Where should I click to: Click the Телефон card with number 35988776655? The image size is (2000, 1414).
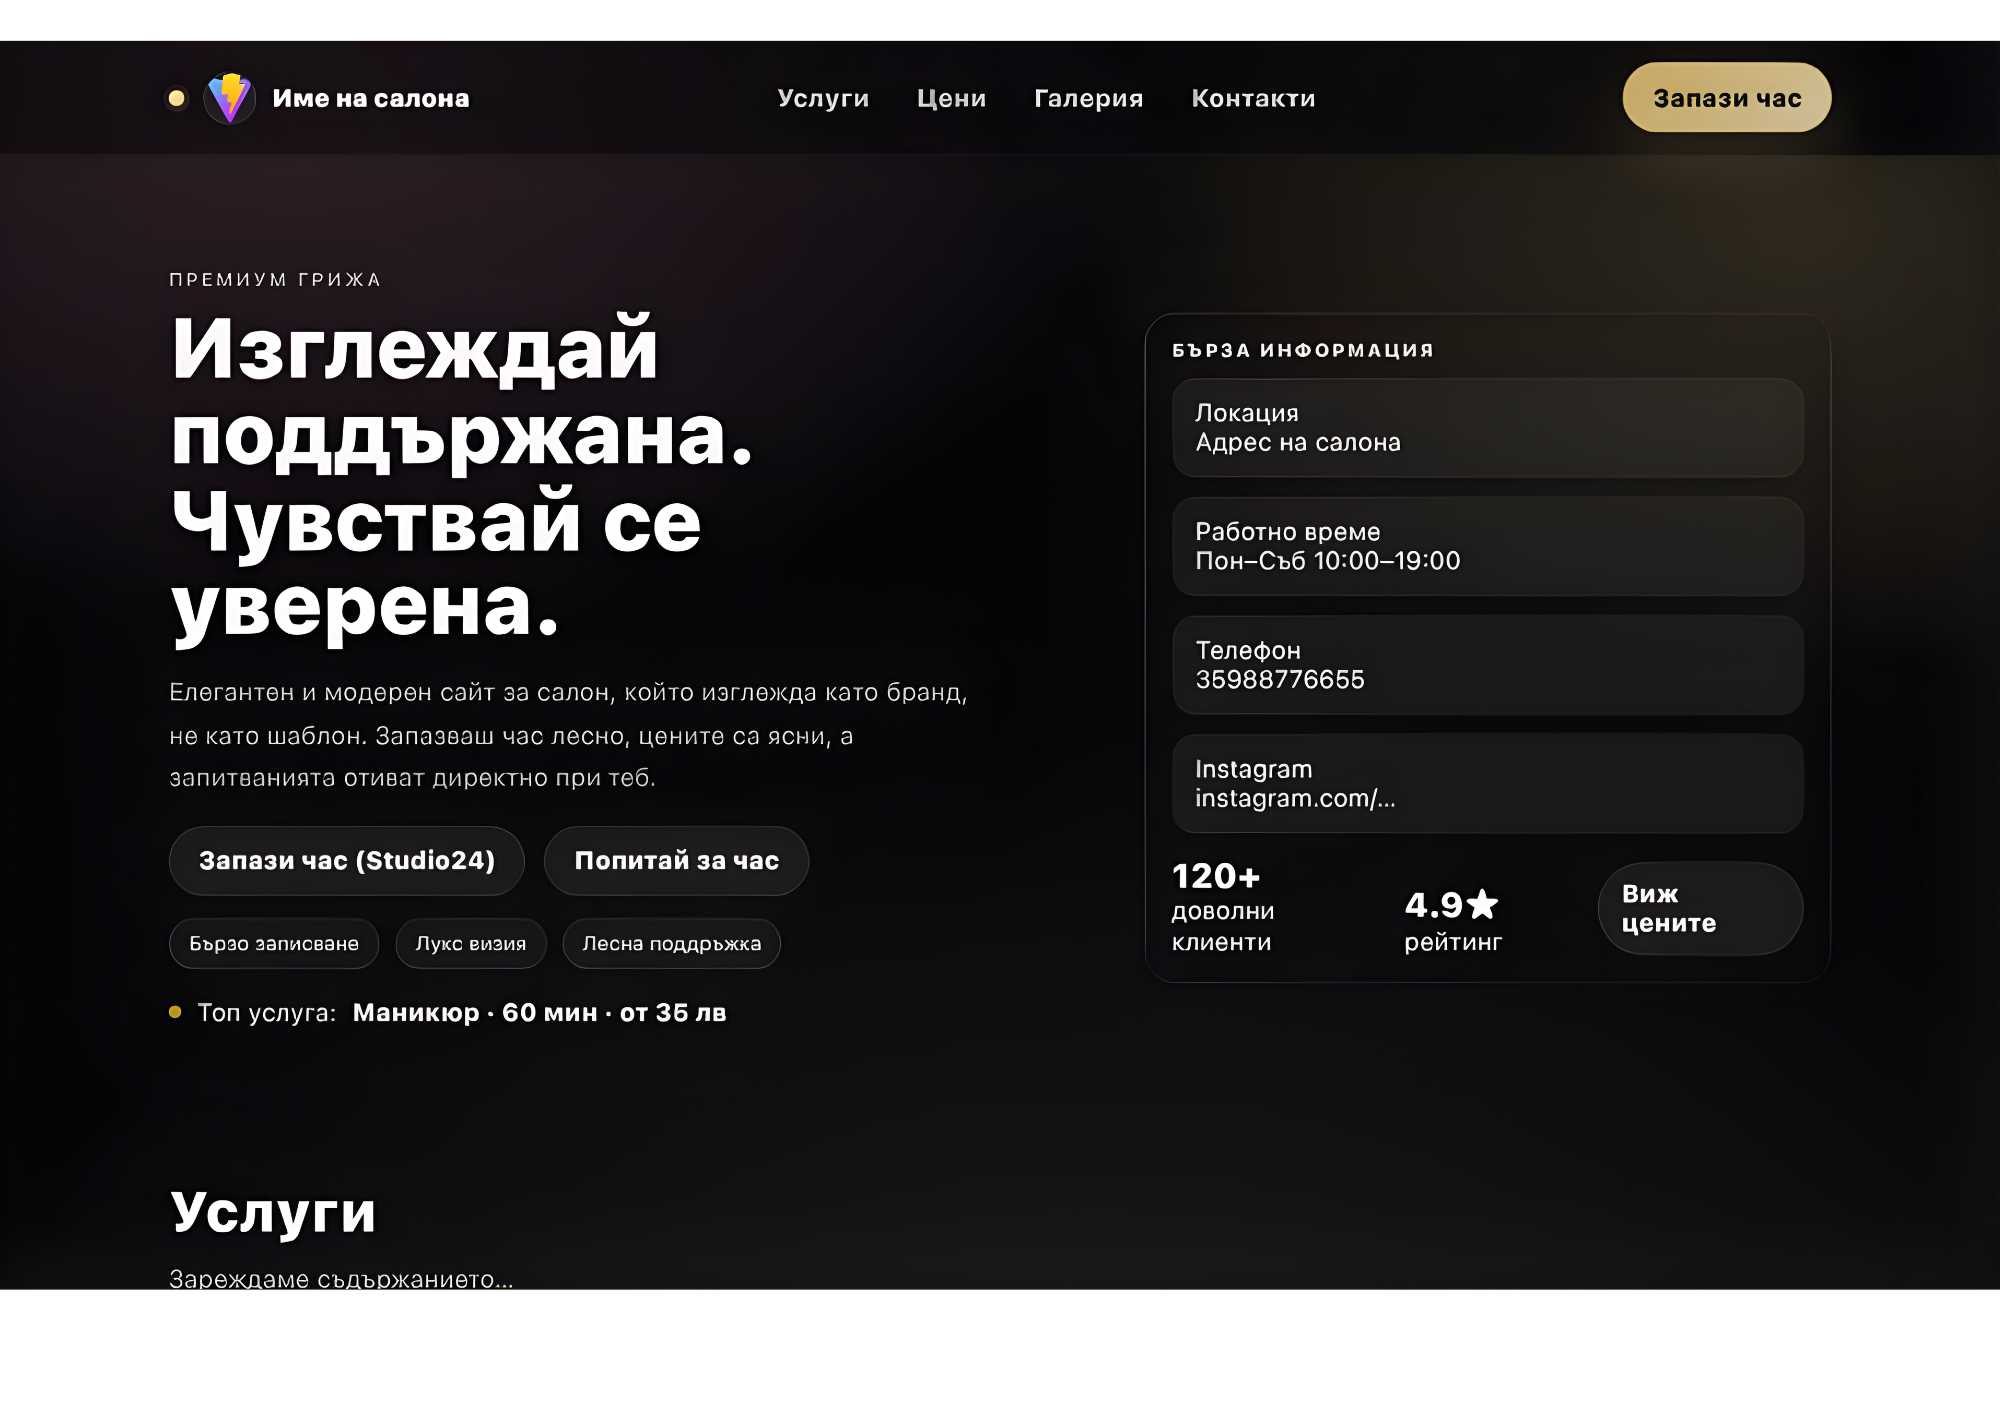pyautogui.click(x=1487, y=665)
